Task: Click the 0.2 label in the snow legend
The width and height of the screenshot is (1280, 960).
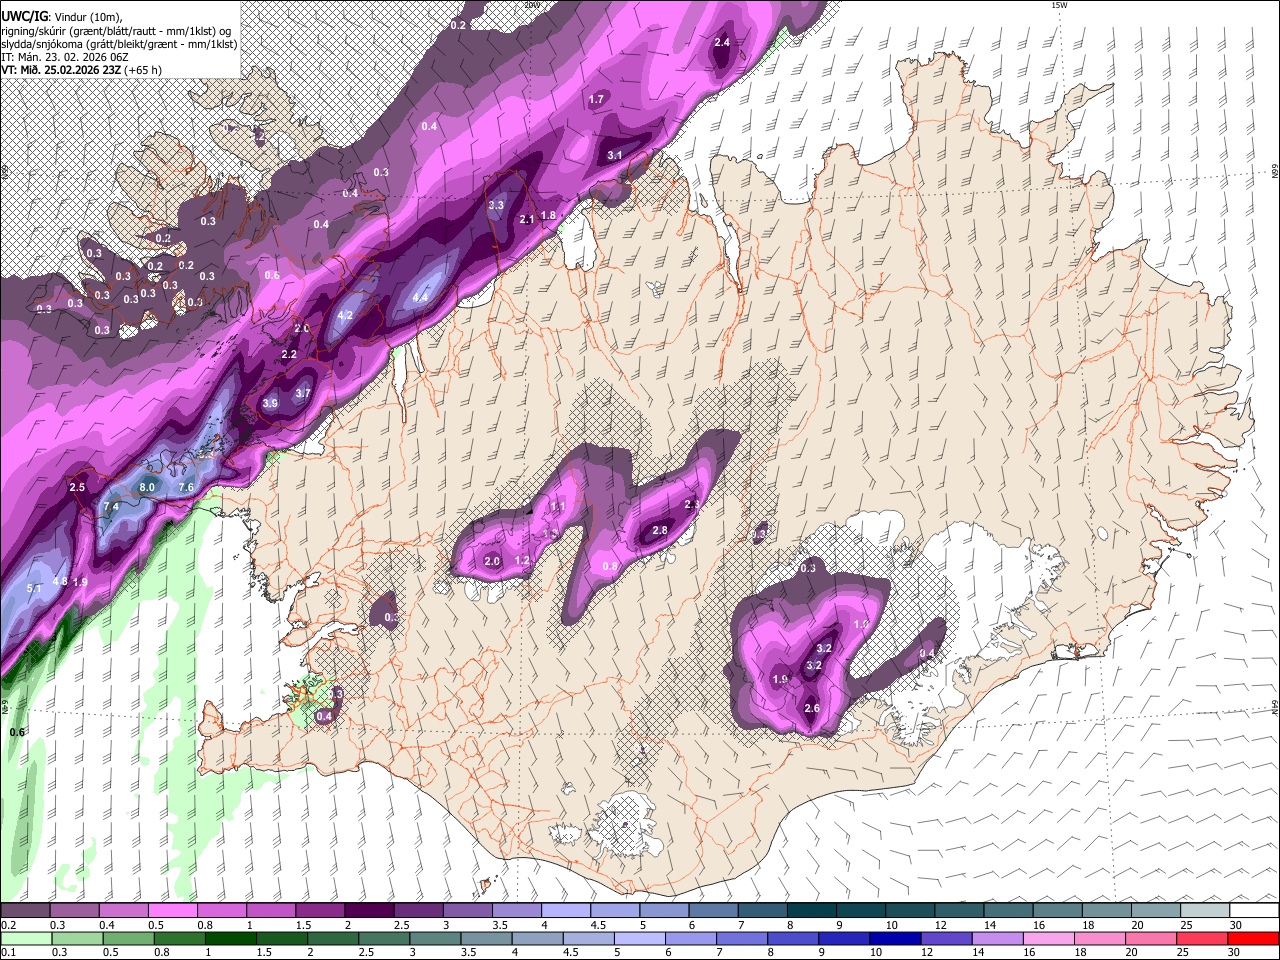Action: coord(7,925)
